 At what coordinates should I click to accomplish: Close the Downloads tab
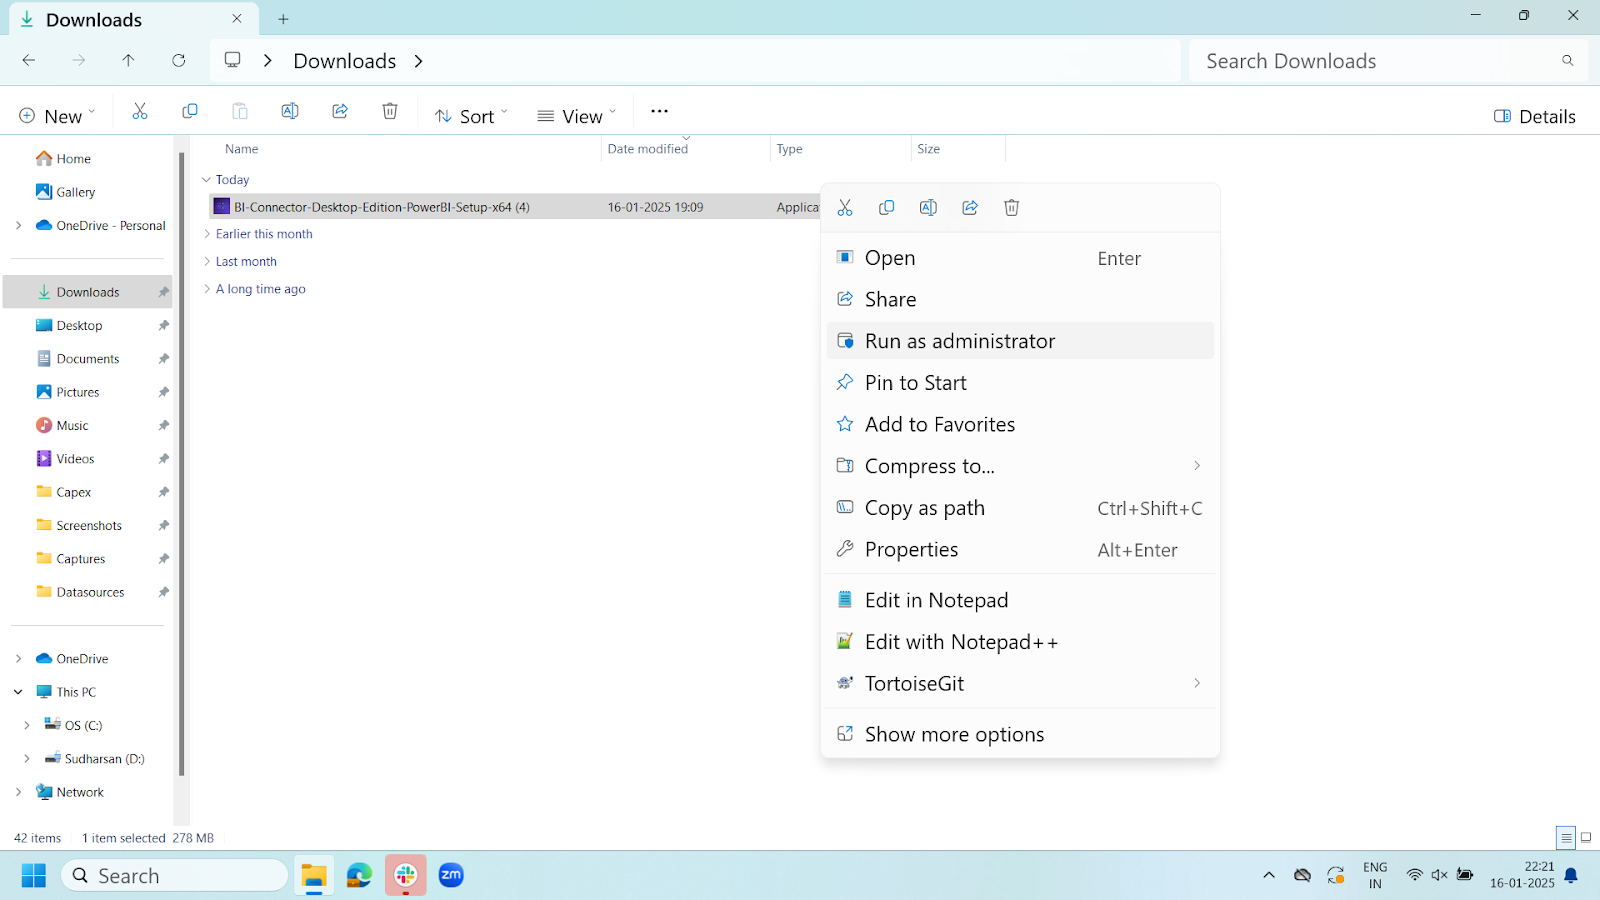(237, 19)
